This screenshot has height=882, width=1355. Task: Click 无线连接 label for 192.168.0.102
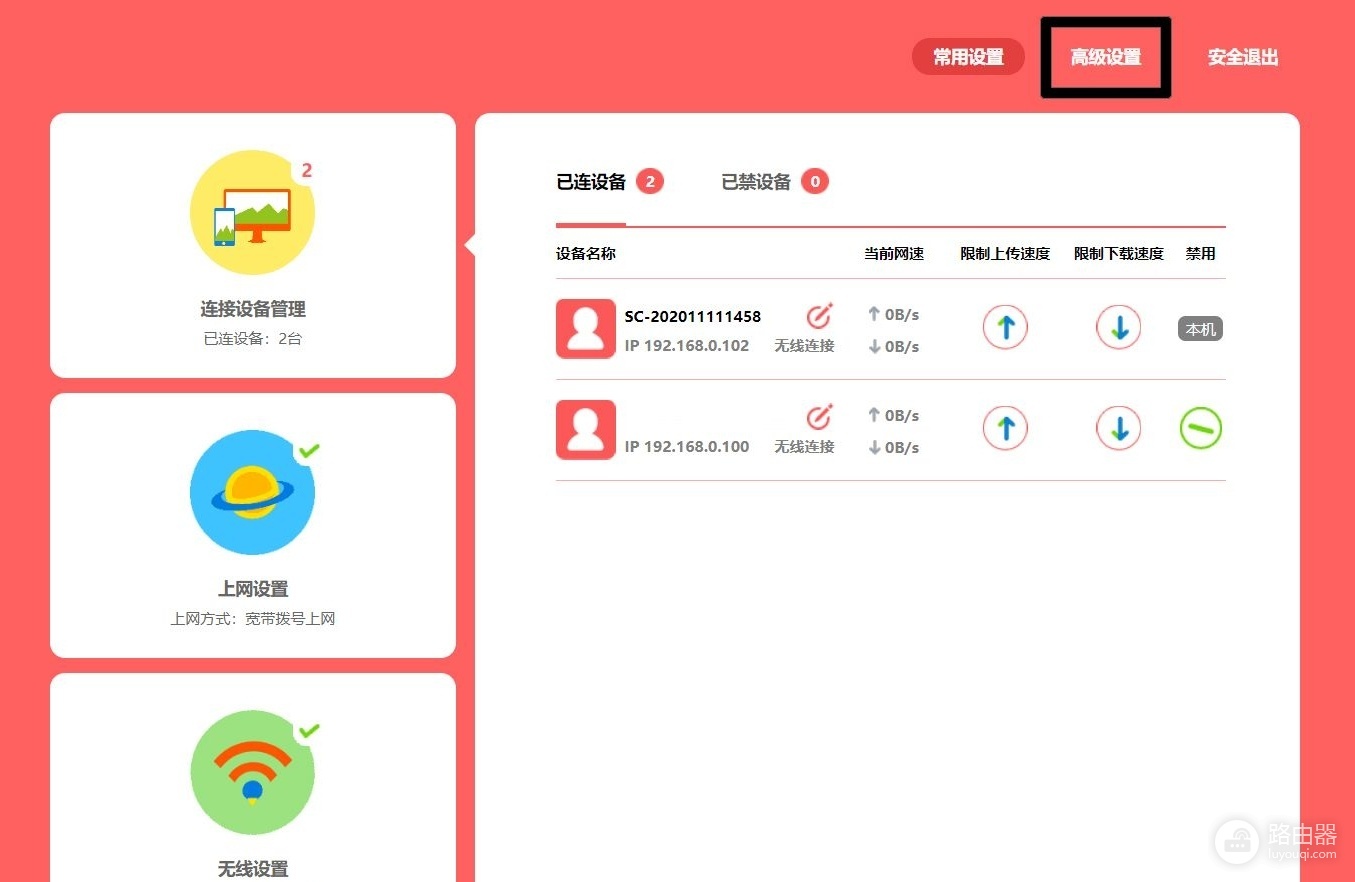tap(804, 346)
